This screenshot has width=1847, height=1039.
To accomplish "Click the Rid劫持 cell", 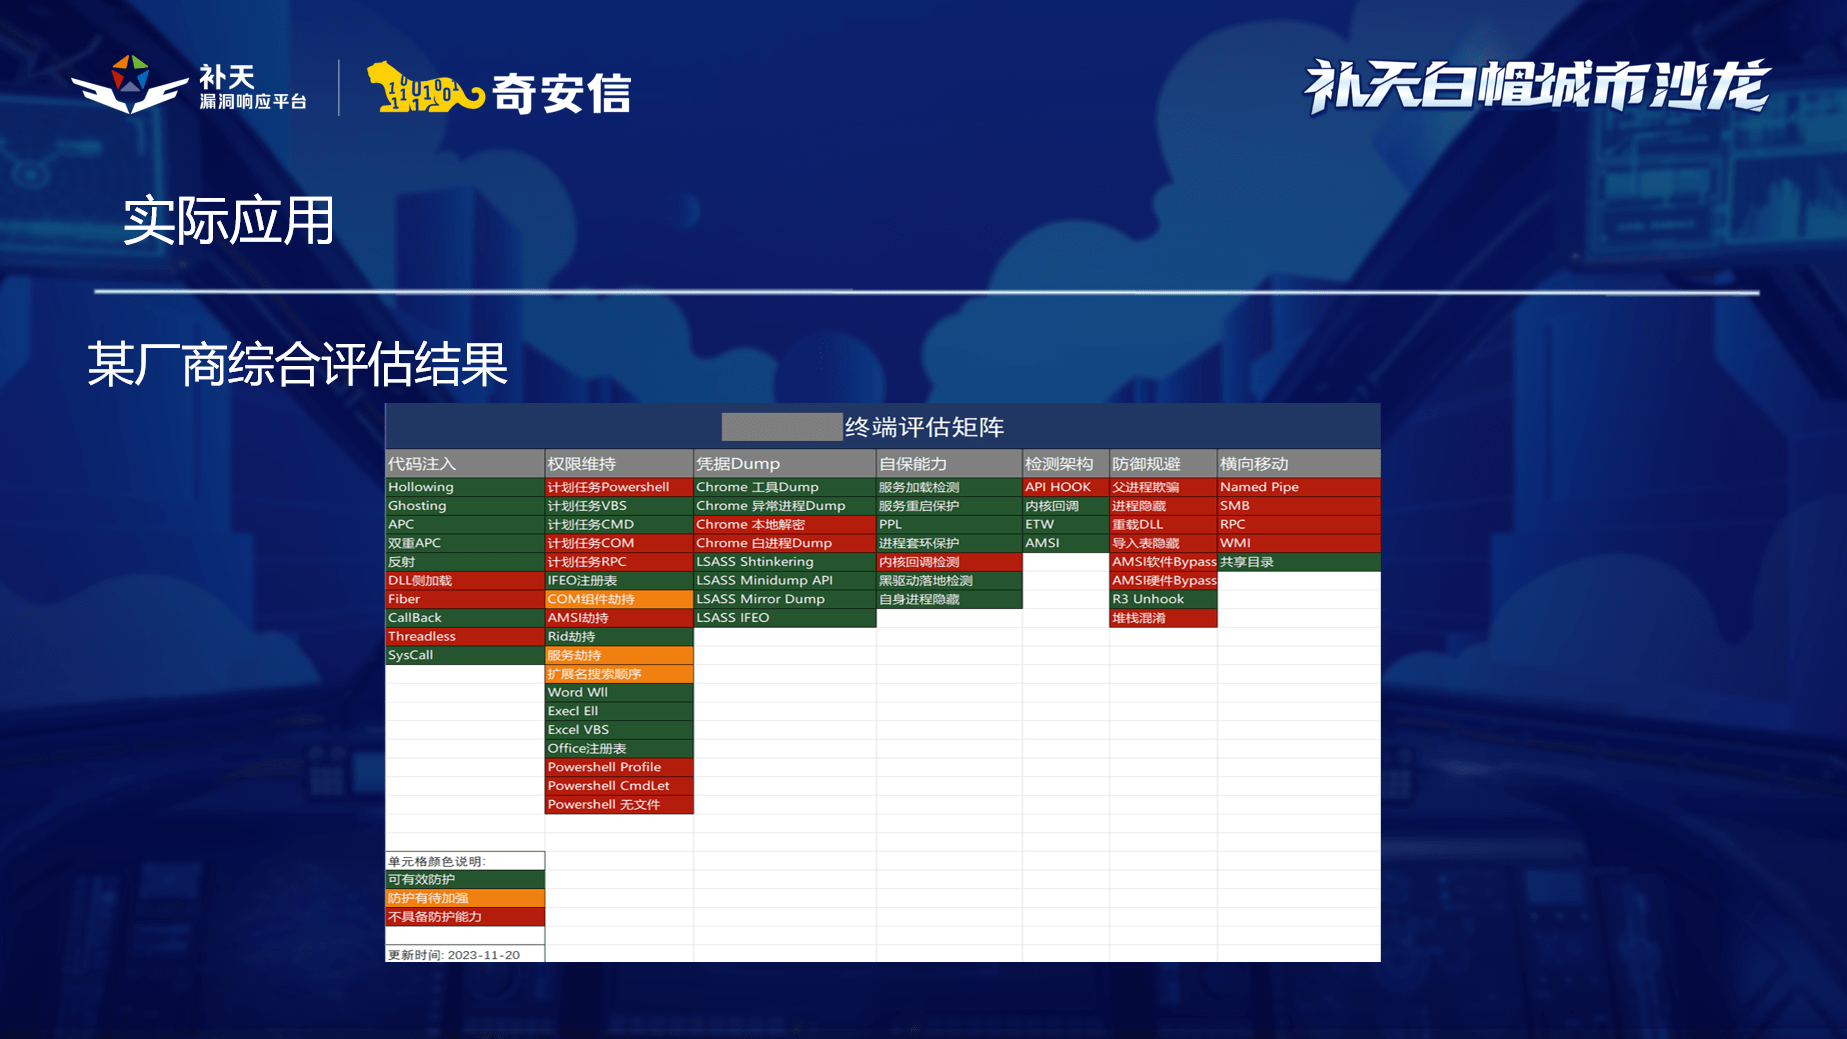I will tap(619, 636).
